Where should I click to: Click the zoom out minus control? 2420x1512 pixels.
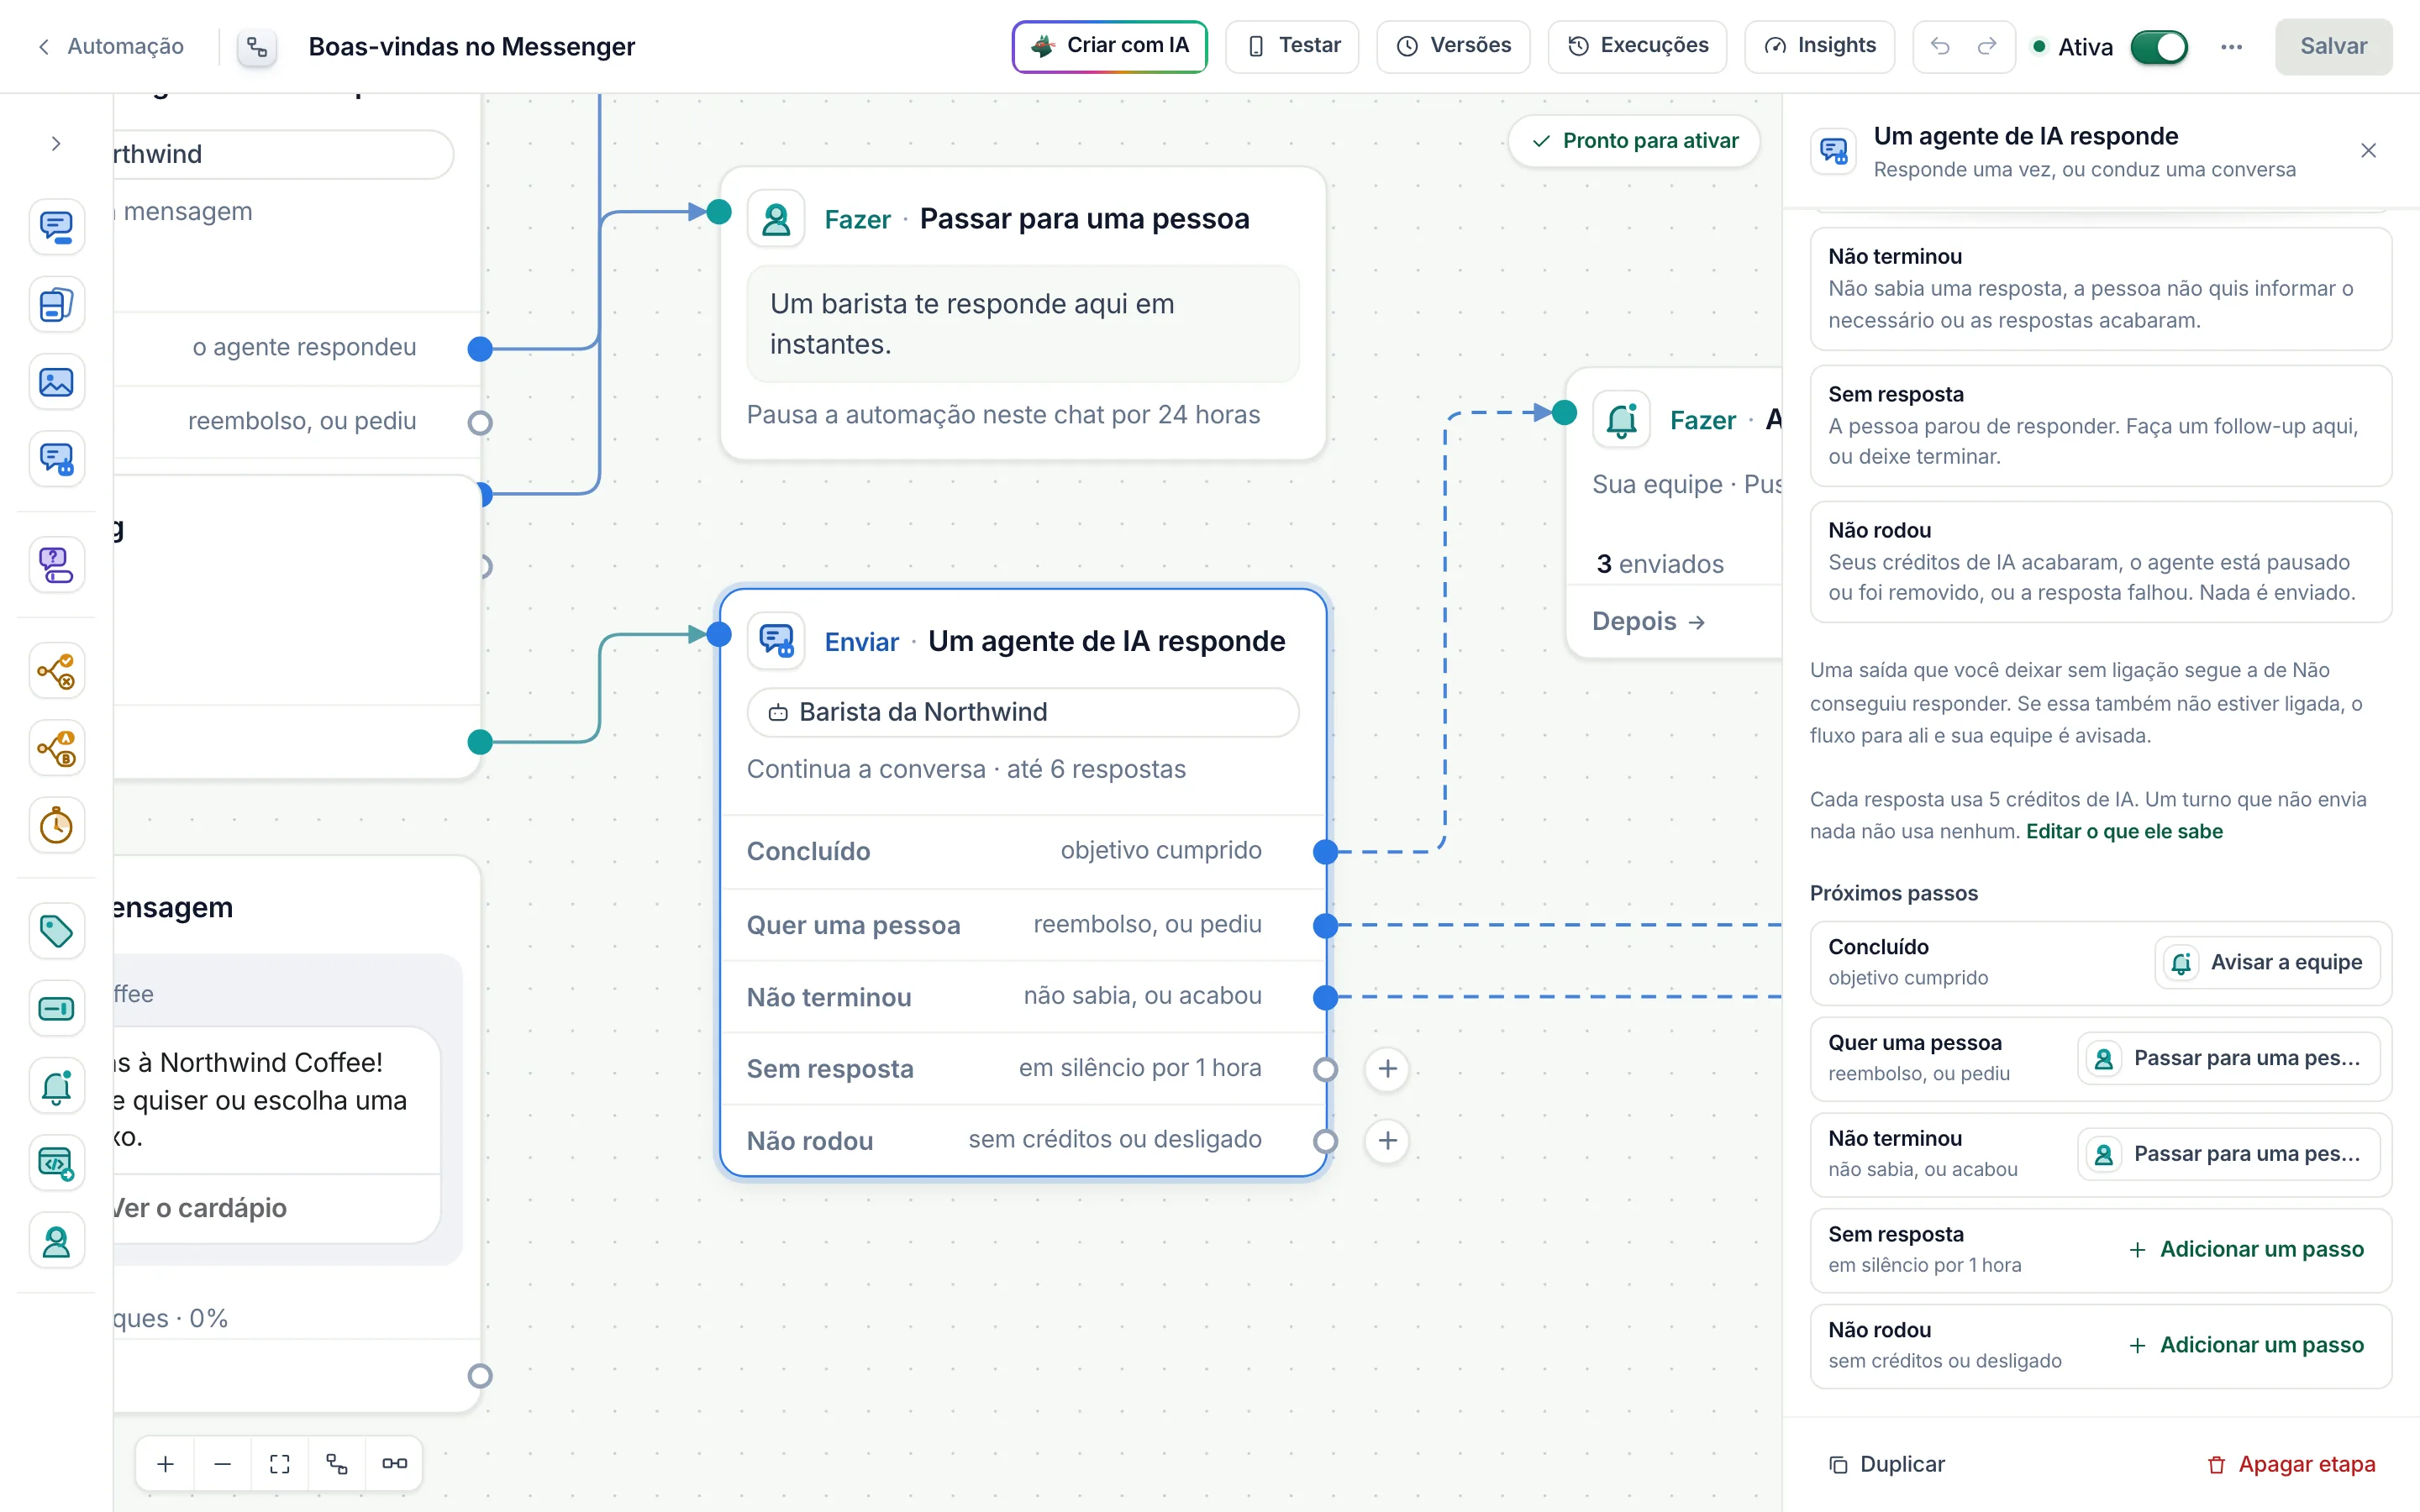click(x=223, y=1464)
